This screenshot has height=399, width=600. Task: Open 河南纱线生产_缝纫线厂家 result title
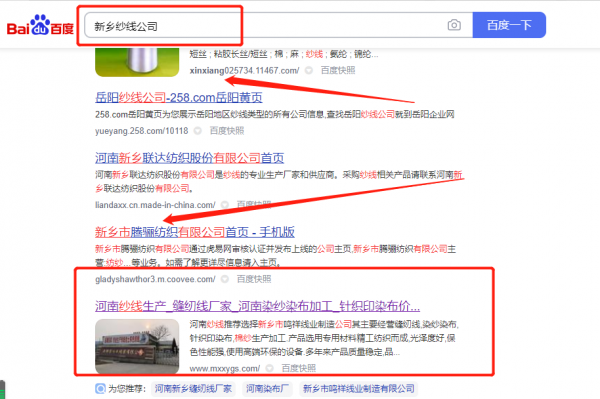pyautogui.click(x=258, y=306)
